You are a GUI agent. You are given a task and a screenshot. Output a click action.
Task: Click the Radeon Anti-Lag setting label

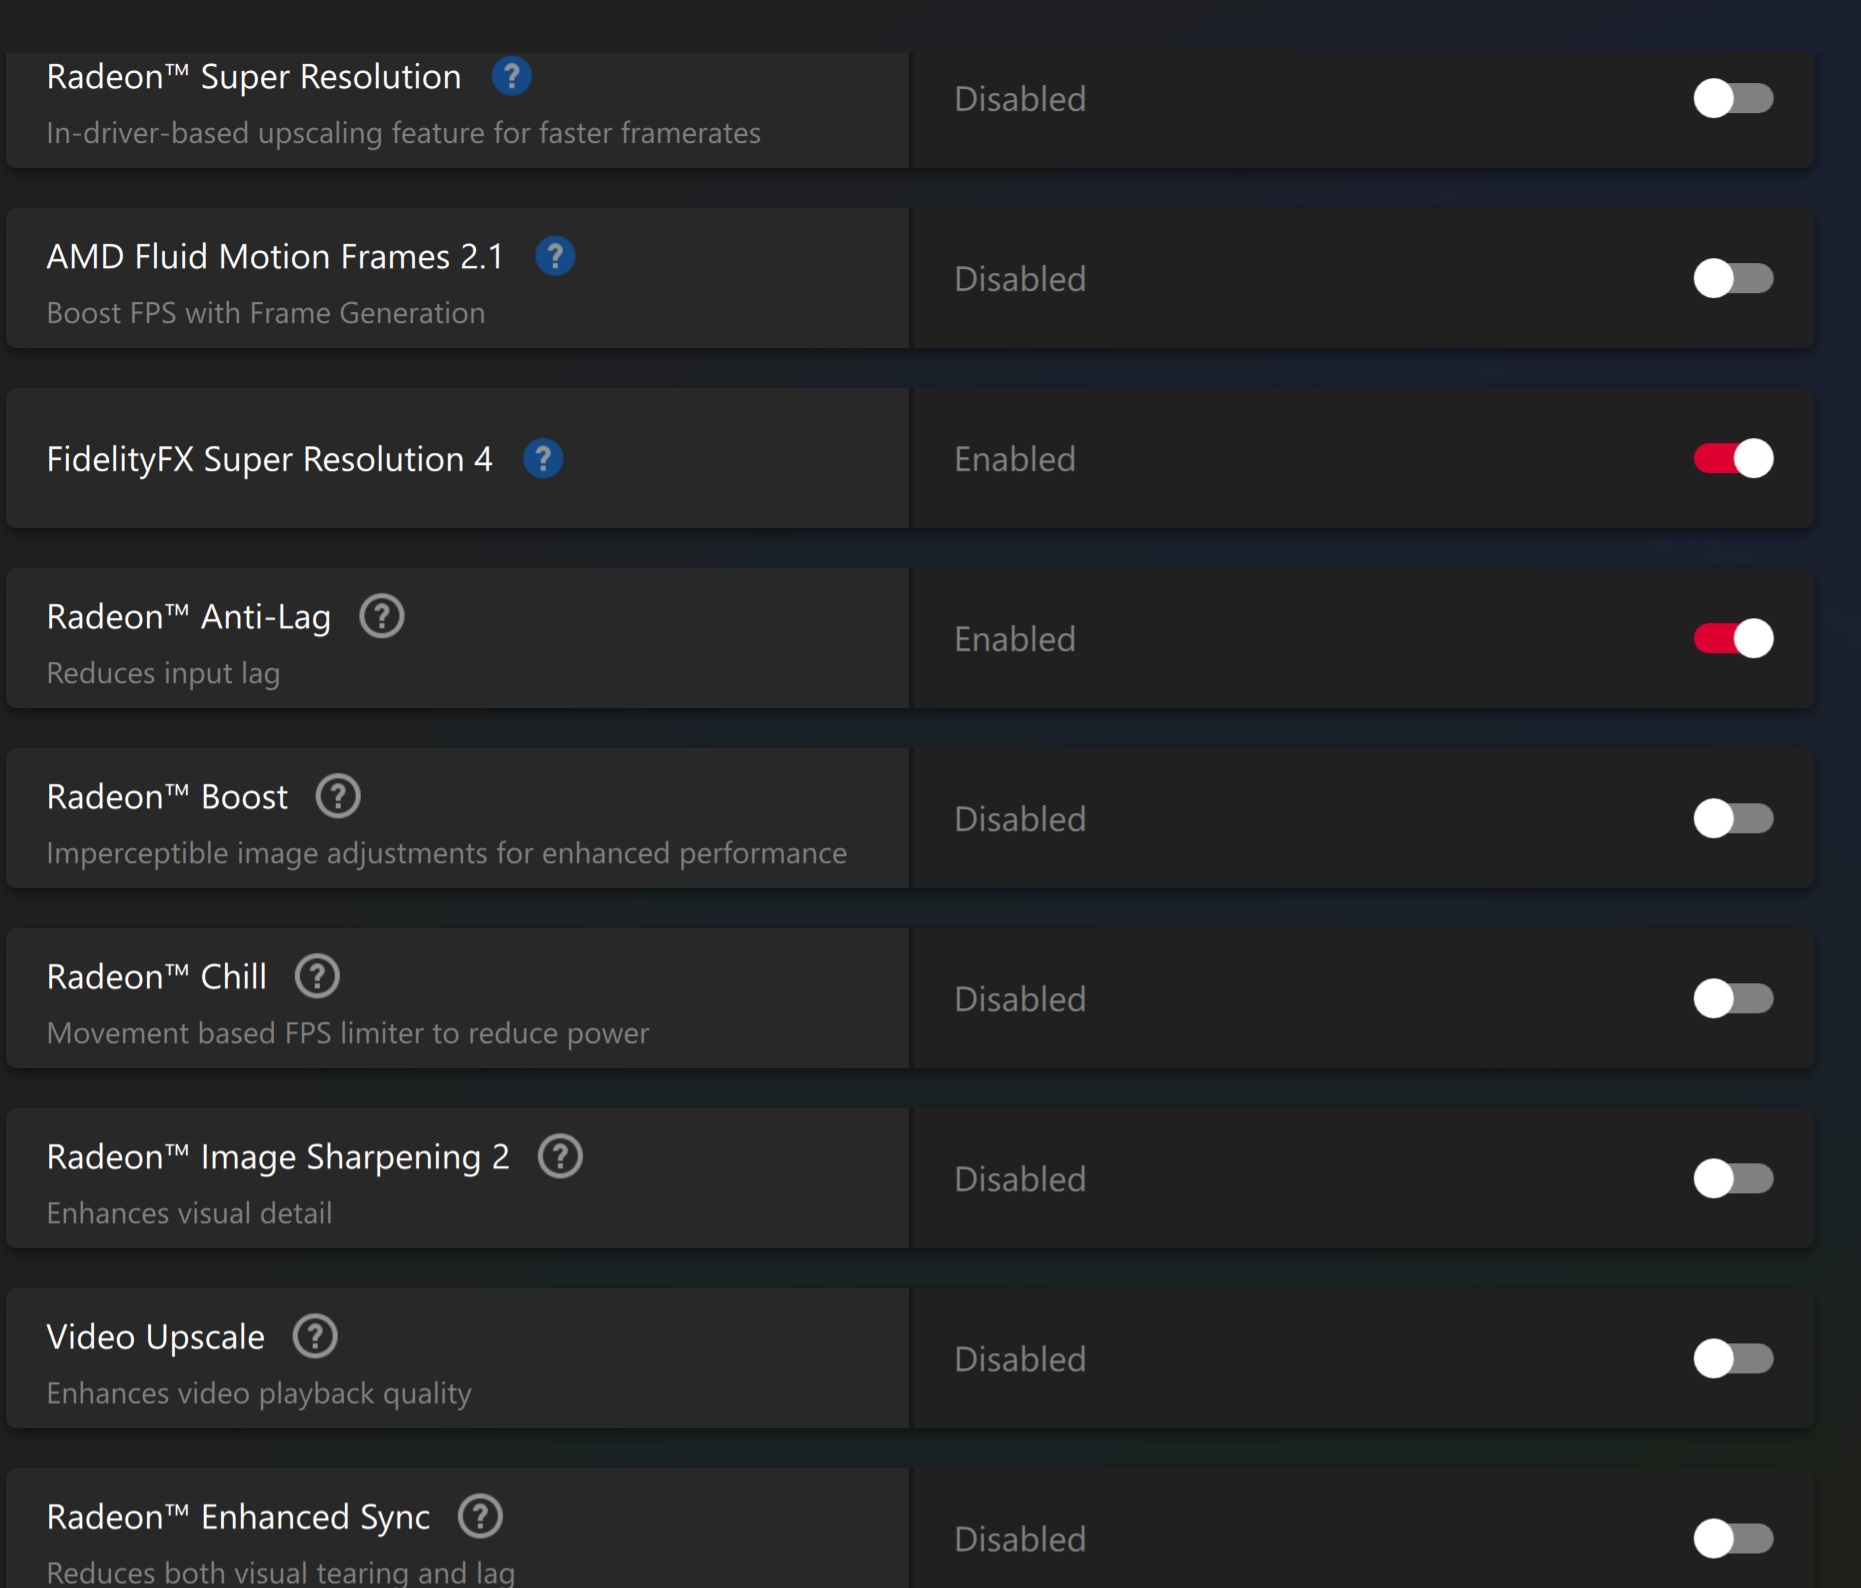189,618
